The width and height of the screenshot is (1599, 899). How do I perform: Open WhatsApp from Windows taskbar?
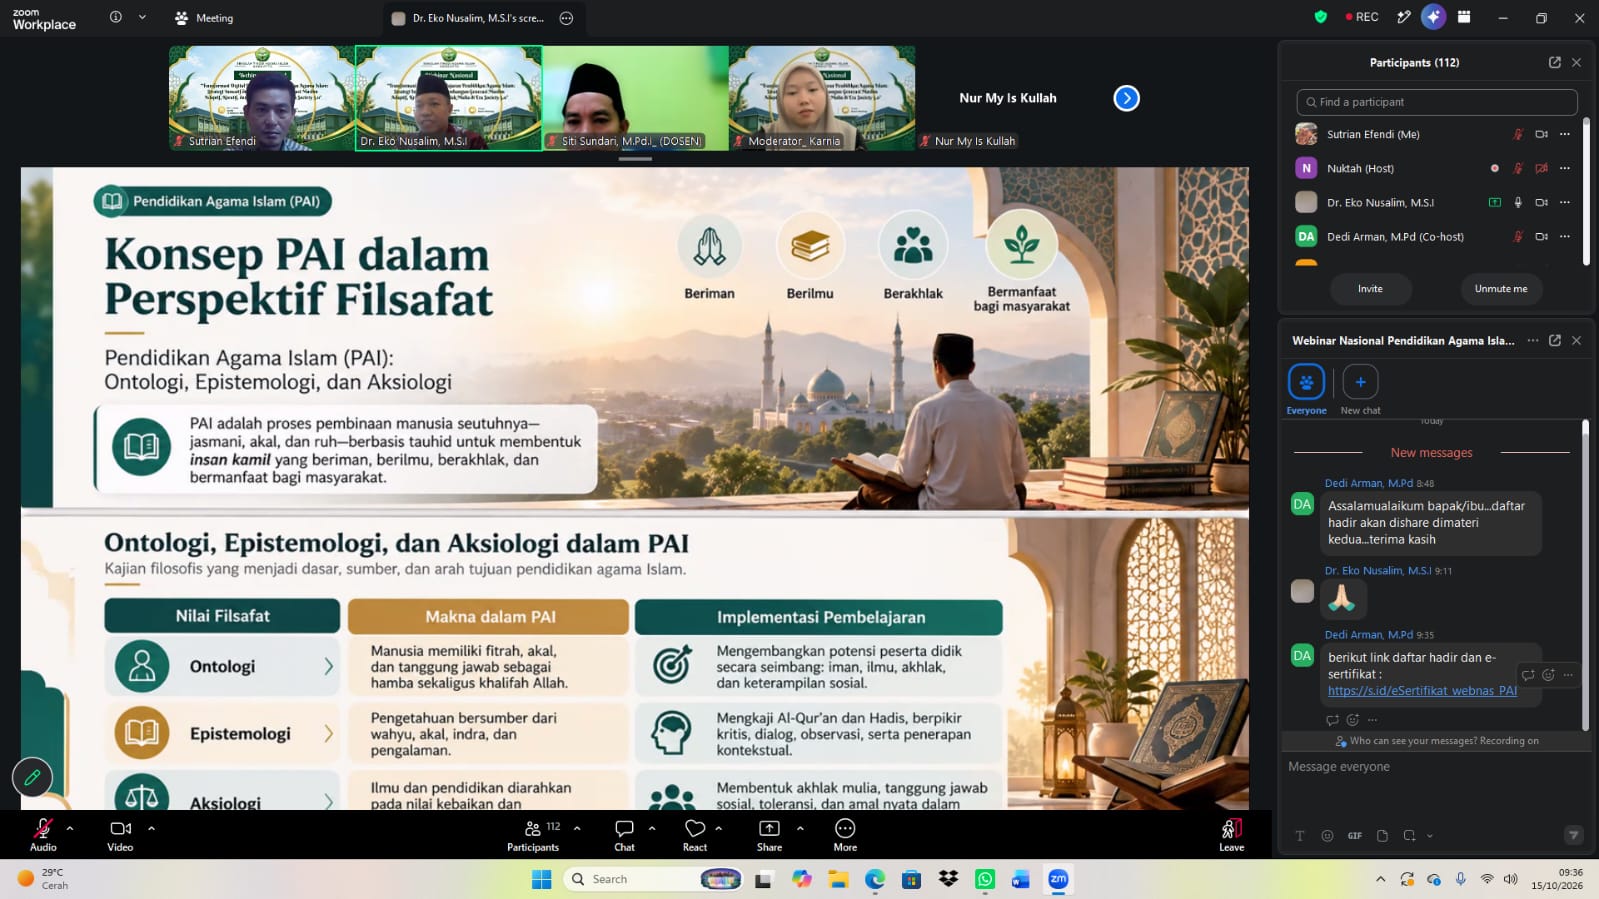click(985, 879)
